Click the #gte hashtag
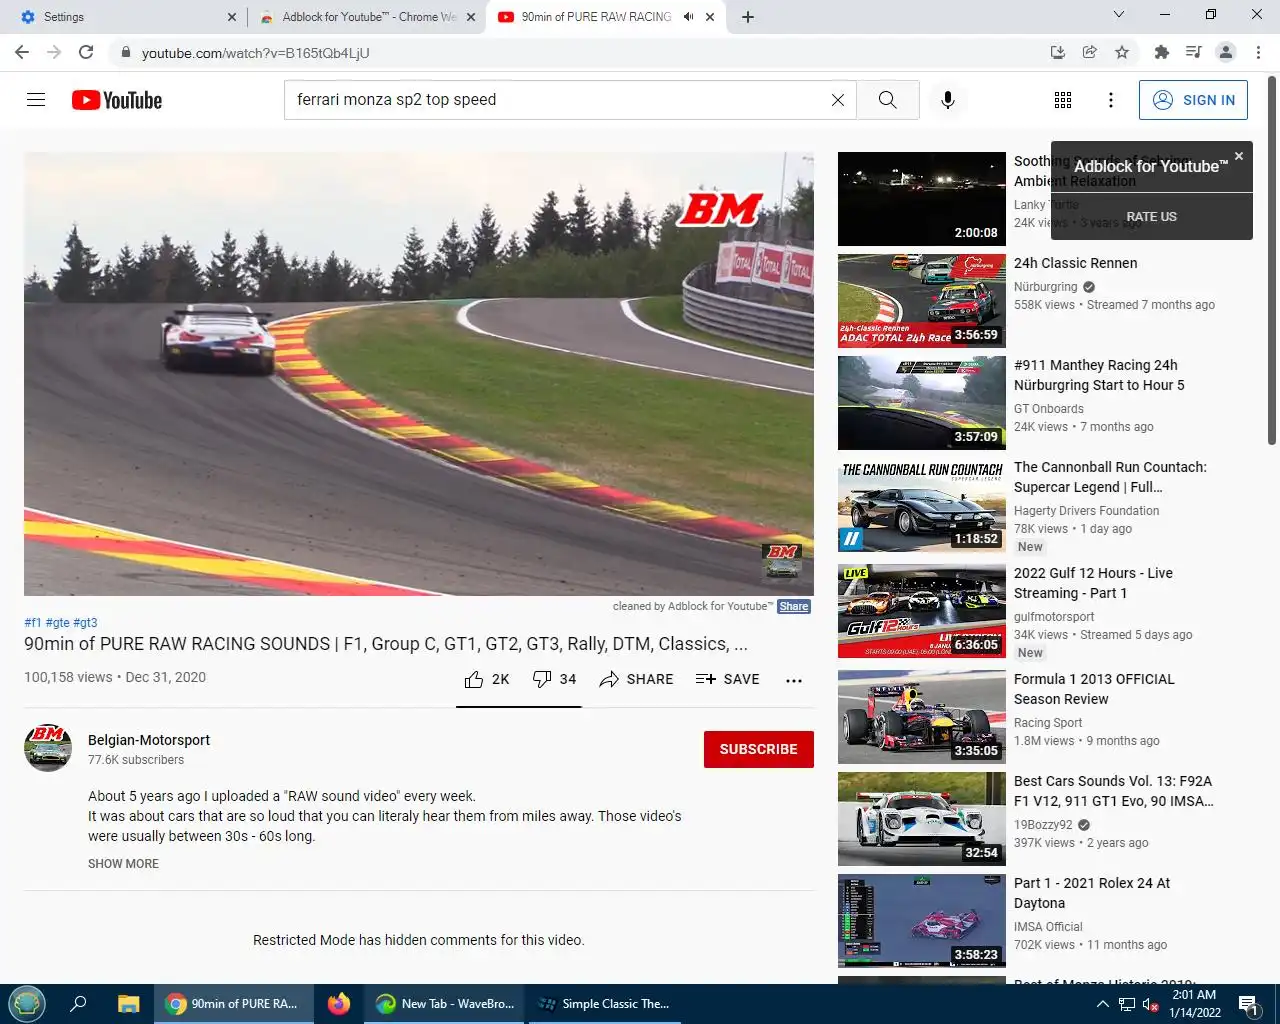Viewport: 1280px width, 1024px height. (x=57, y=622)
